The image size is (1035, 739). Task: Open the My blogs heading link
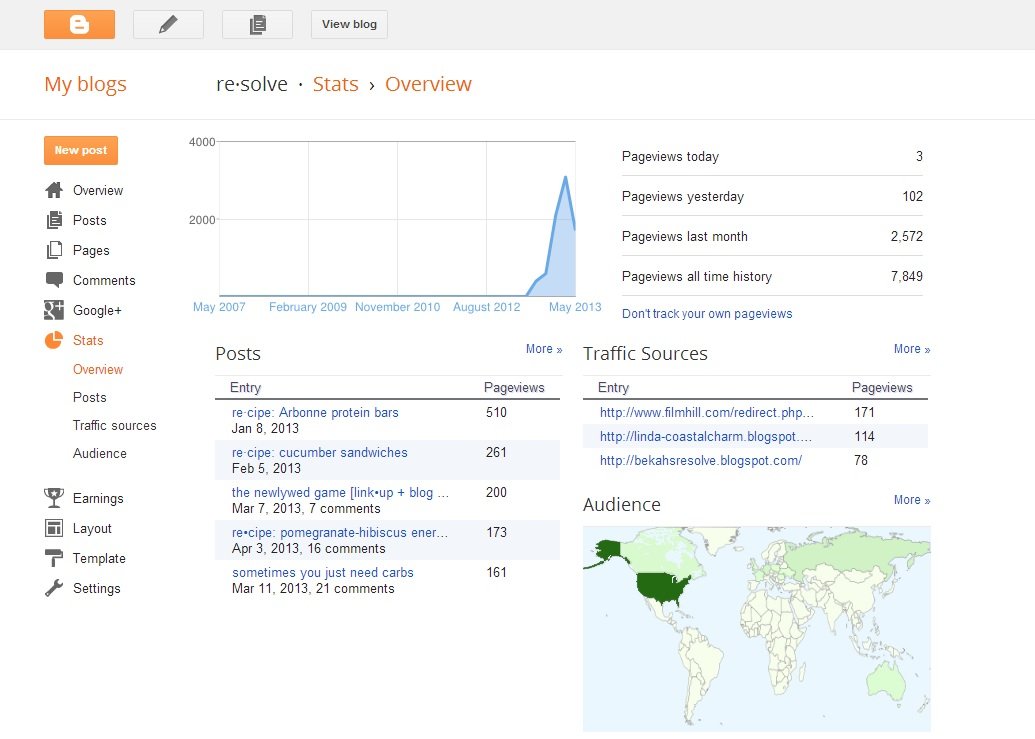coord(85,84)
